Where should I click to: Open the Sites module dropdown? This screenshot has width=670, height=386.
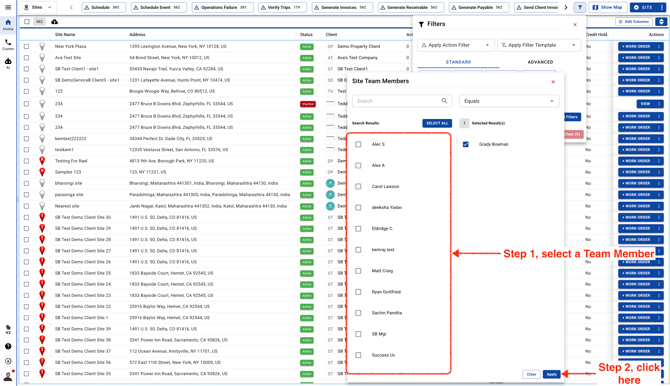(38, 7)
